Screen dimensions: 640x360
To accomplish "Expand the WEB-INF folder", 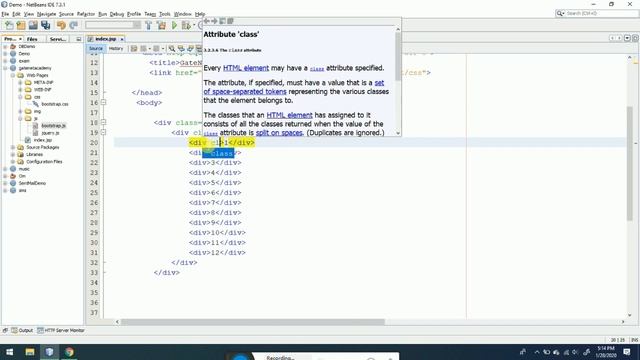I will tap(20, 90).
